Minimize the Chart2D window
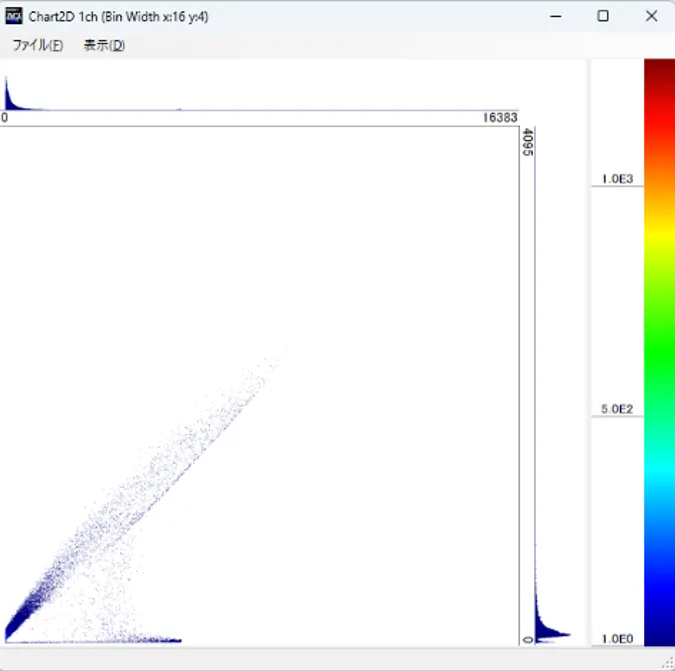Viewport: 675px width, 671px height. (x=556, y=16)
